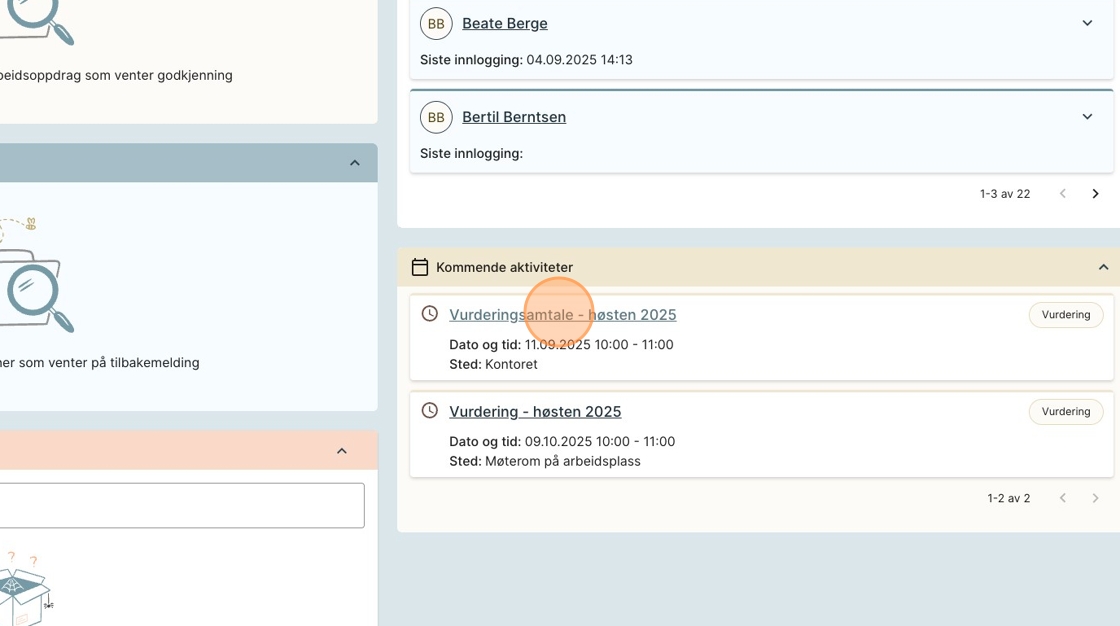Open Beate Berge's profile link
The image size is (1120, 626).
(504, 23)
